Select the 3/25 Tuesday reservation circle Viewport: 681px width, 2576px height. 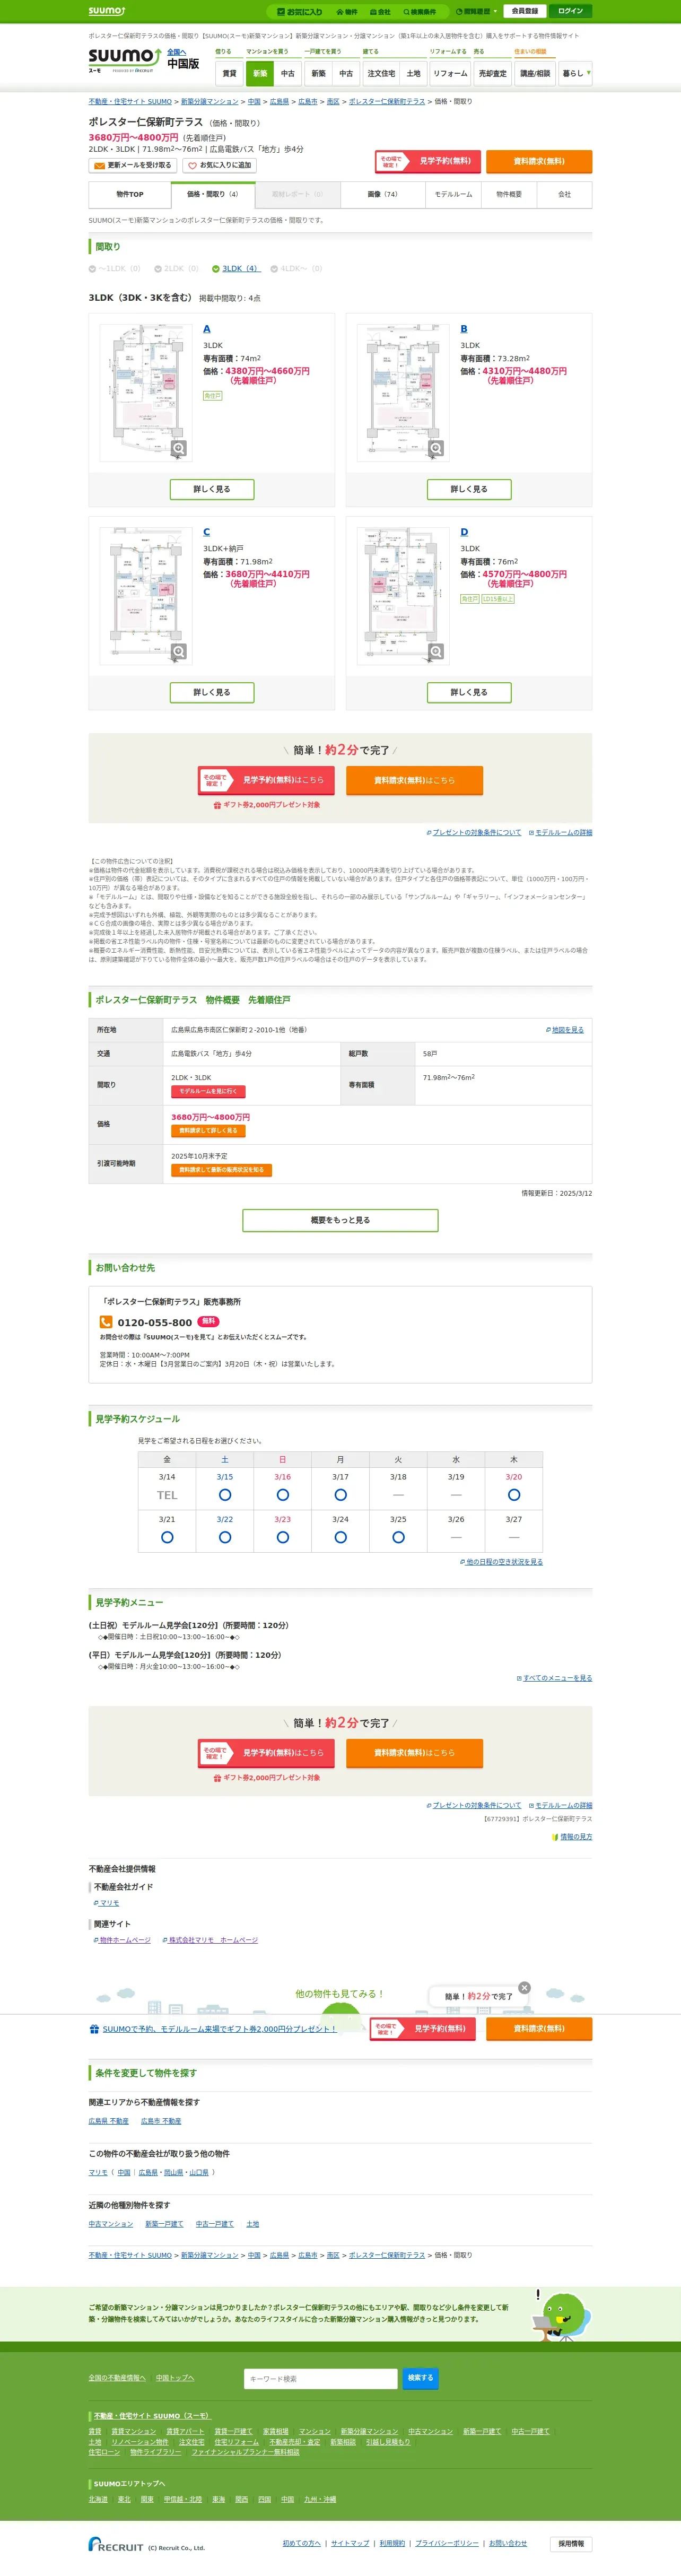(x=398, y=1537)
